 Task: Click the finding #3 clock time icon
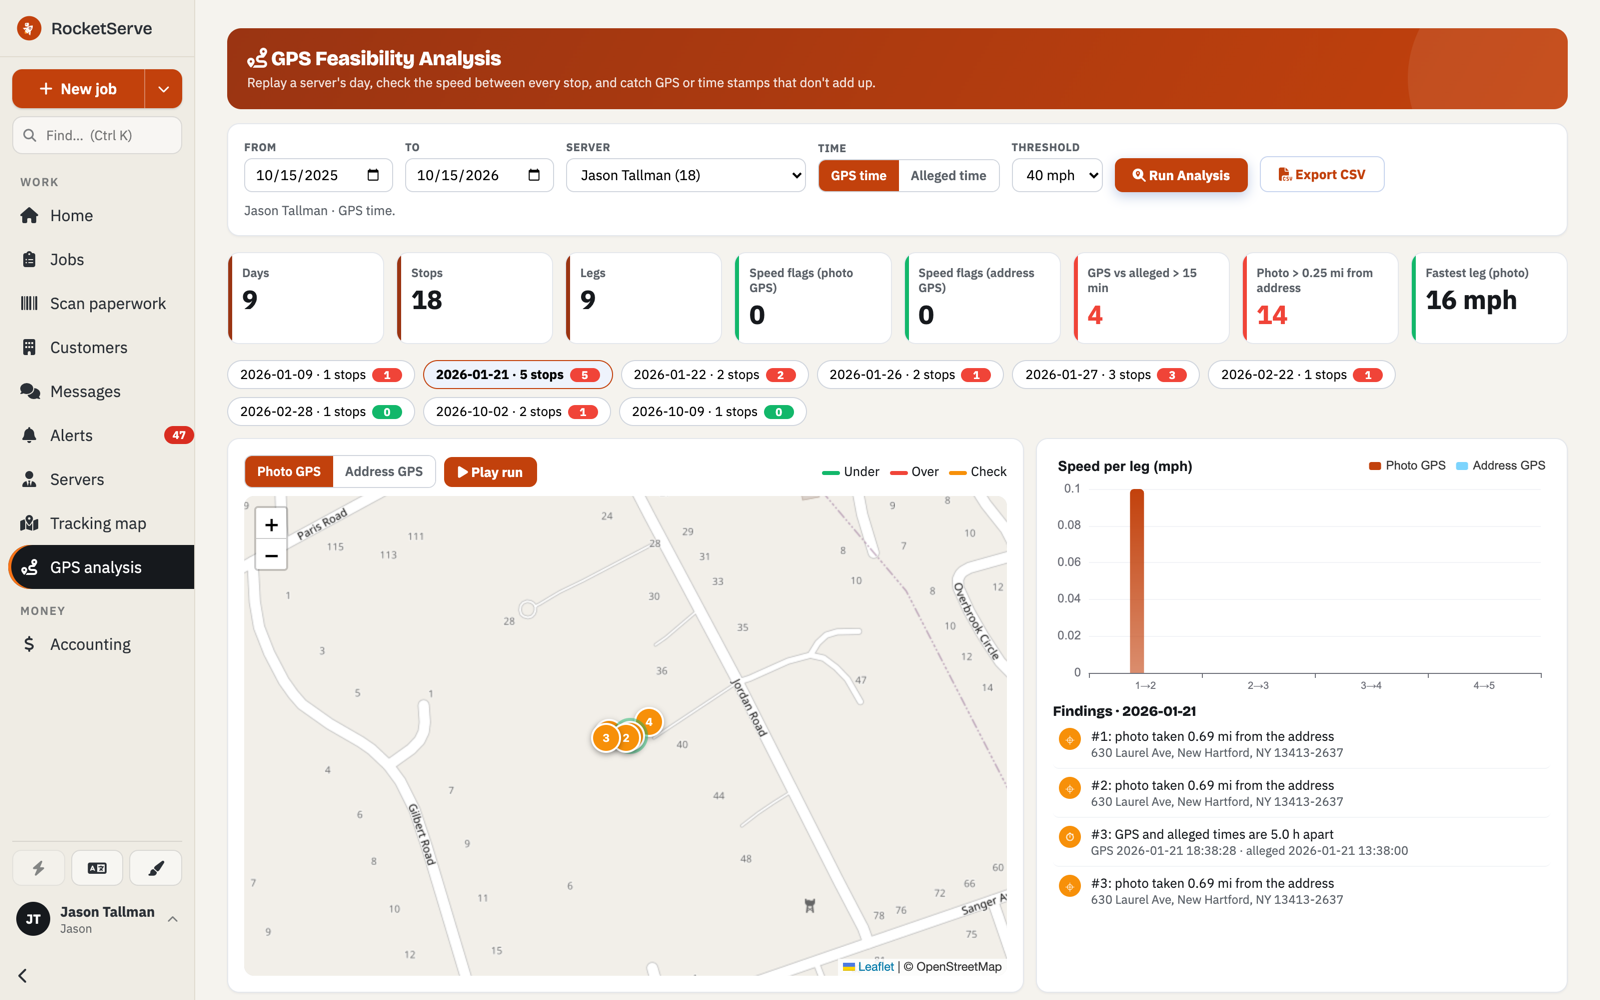[1070, 837]
